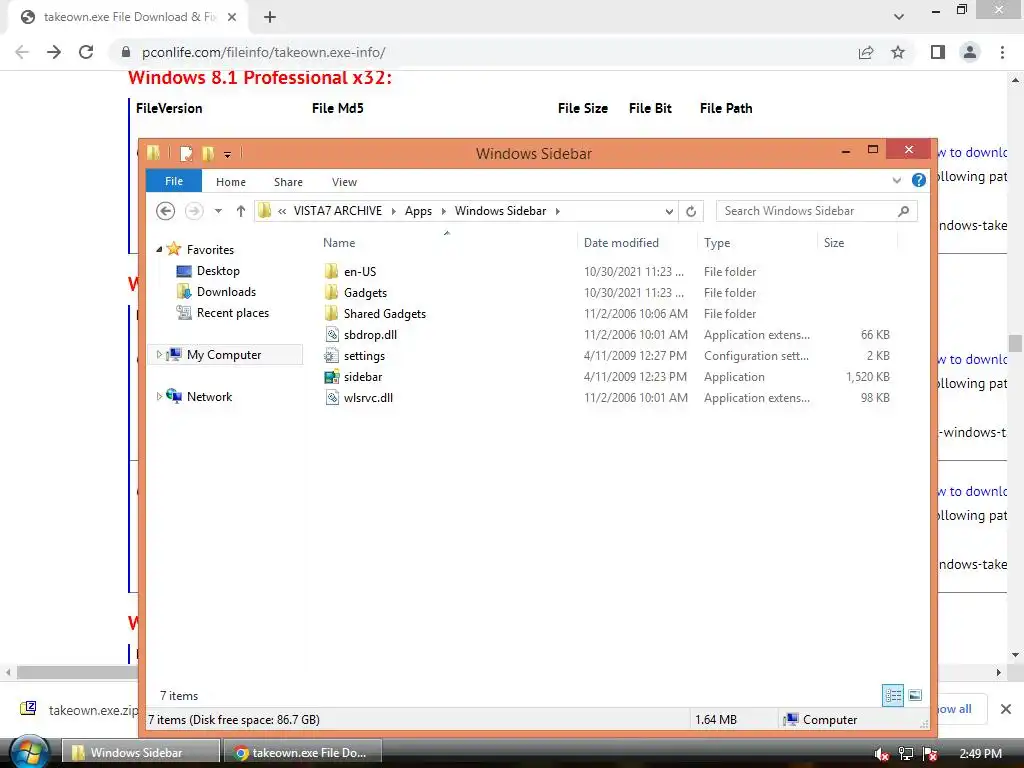The height and width of the screenshot is (768, 1024).
Task: Select Recent places in Favorites
Action: pyautogui.click(x=232, y=313)
